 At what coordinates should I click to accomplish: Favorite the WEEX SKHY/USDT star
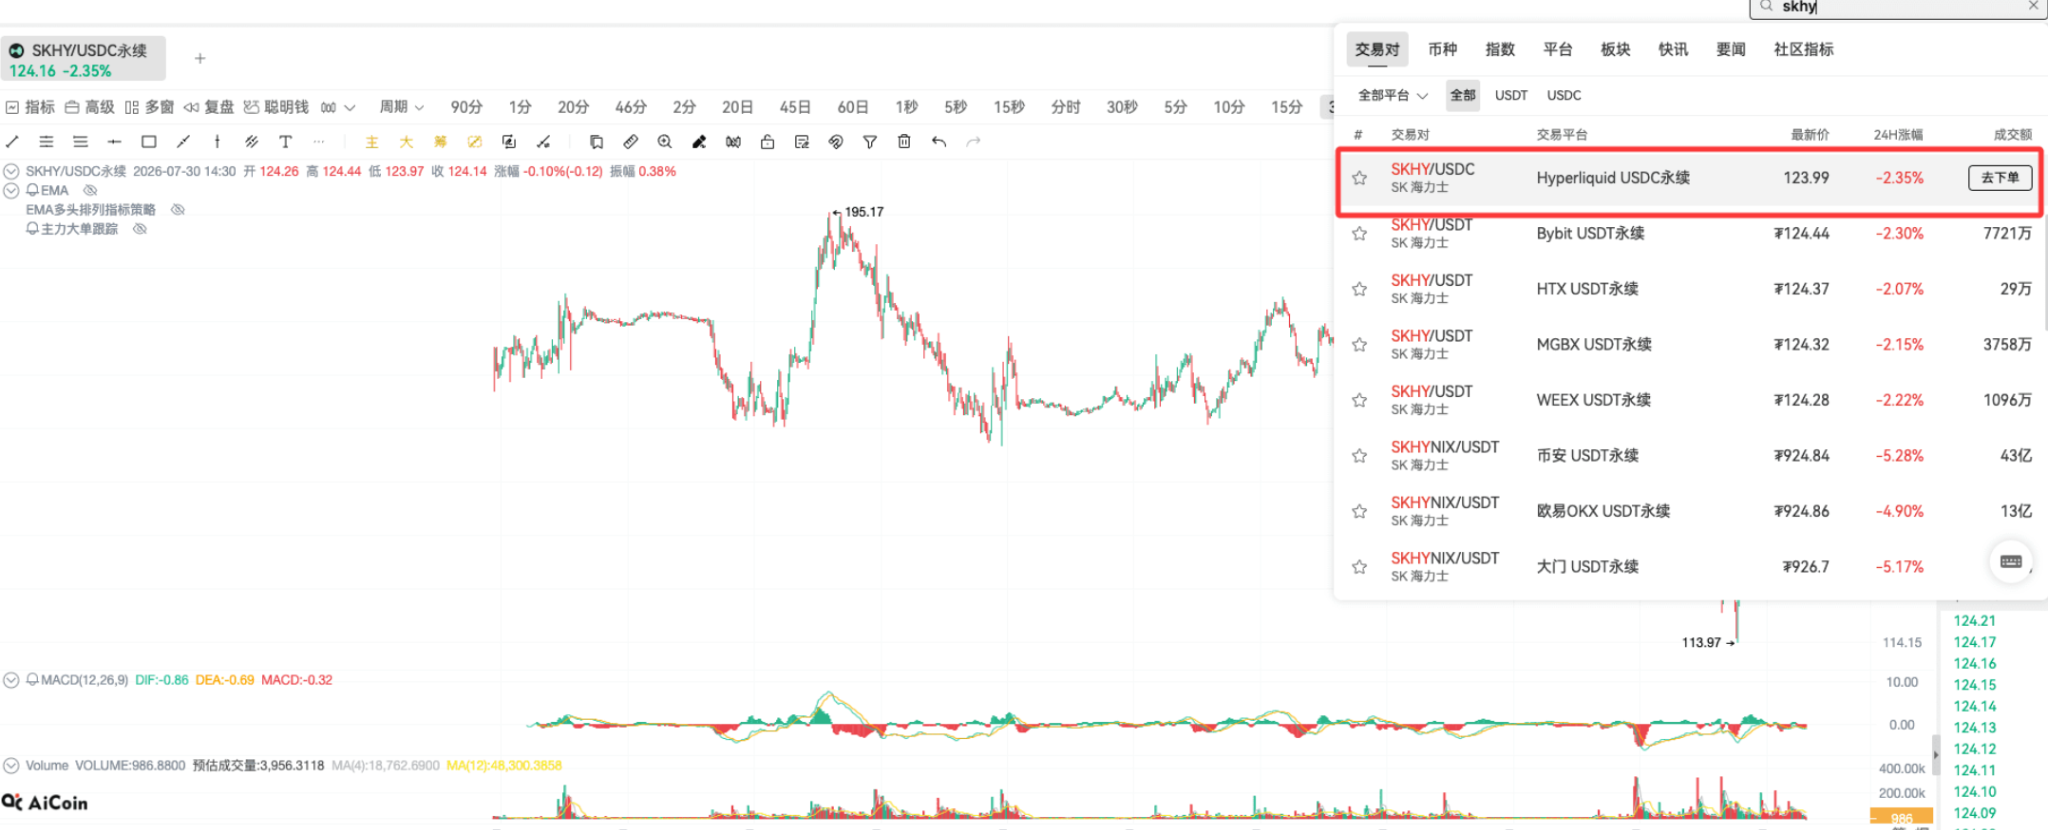tap(1359, 400)
